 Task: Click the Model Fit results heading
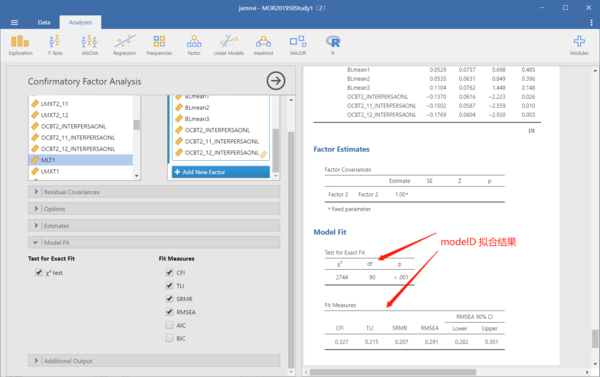tap(330, 232)
